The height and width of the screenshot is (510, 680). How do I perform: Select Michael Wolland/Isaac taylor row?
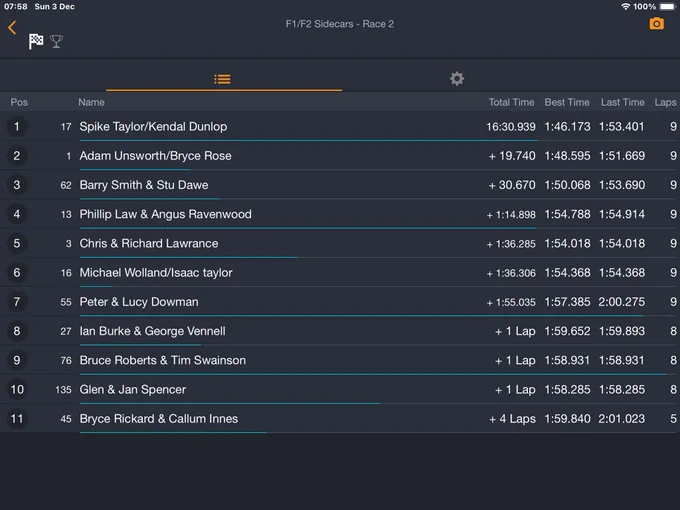pos(340,272)
